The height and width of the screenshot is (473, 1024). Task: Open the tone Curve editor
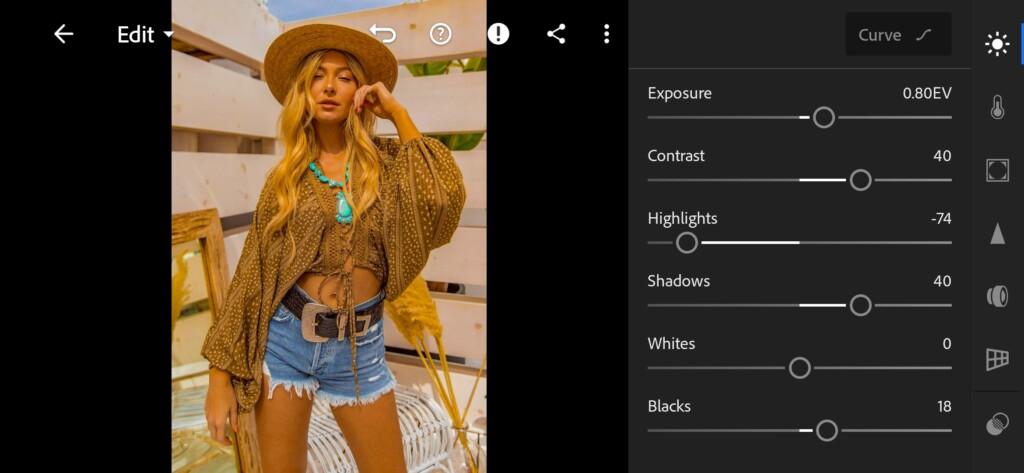click(x=898, y=35)
